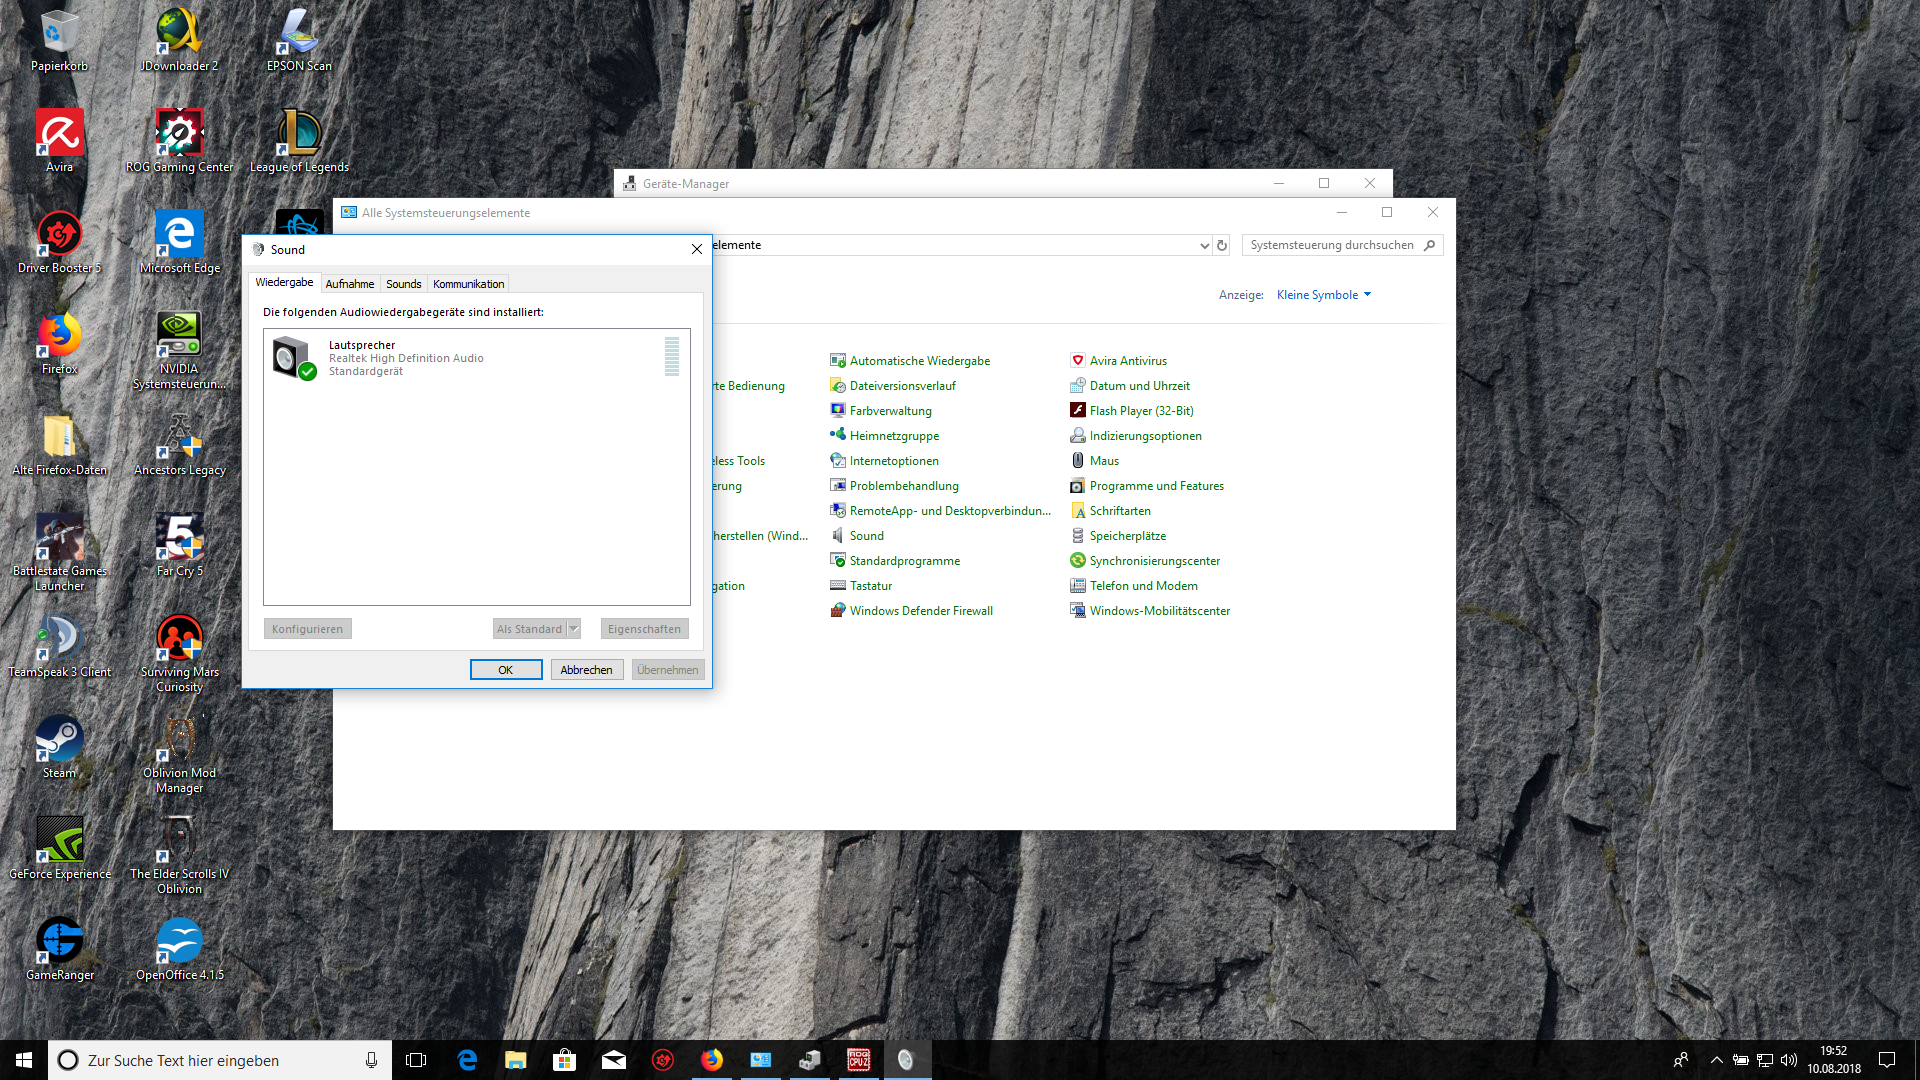Show hidden system tray icons chevron
This screenshot has width=1920, height=1080.
[1716, 1060]
